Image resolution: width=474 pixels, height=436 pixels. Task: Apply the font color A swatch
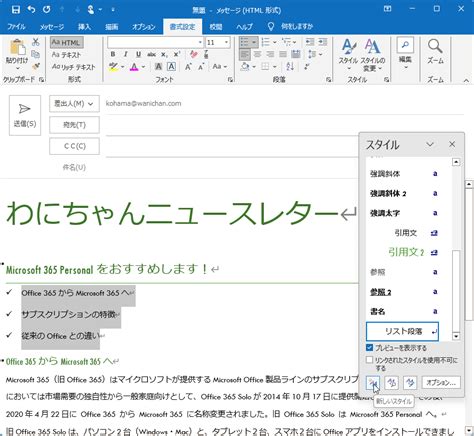(x=134, y=67)
